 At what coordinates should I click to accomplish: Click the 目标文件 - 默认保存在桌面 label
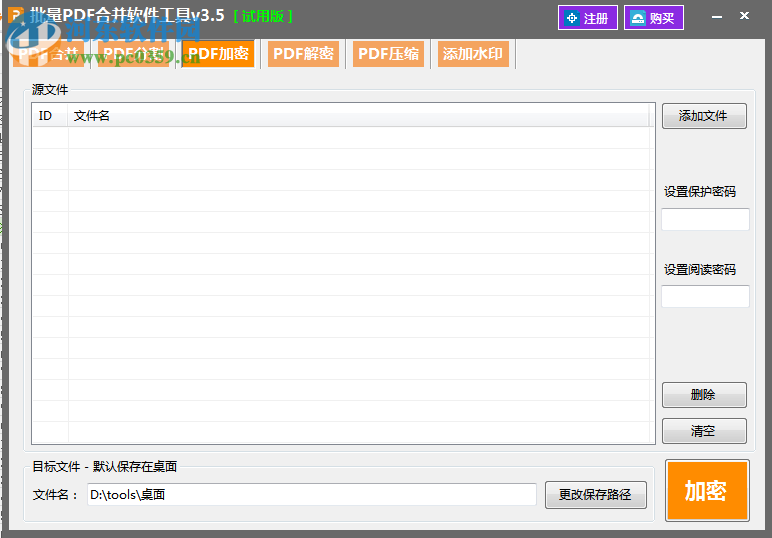click(104, 466)
